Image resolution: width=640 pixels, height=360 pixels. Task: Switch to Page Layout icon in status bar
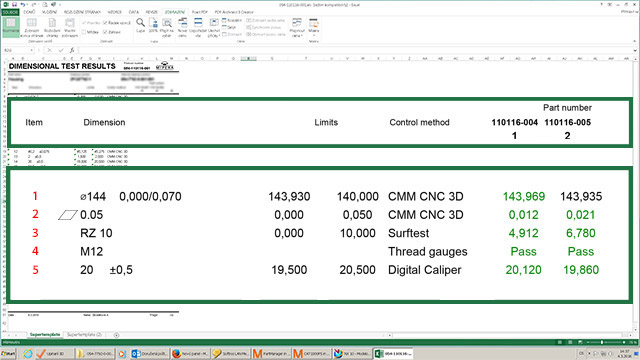570,342
